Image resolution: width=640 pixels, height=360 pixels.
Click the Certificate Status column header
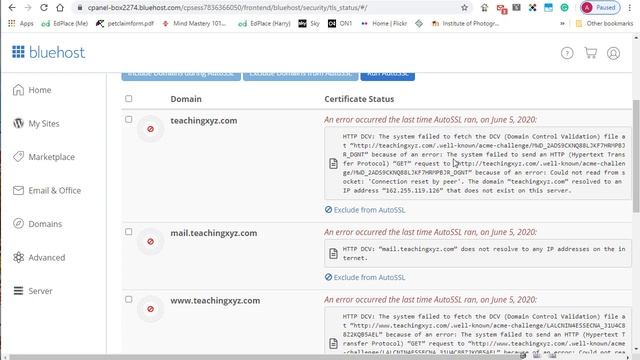click(x=359, y=99)
